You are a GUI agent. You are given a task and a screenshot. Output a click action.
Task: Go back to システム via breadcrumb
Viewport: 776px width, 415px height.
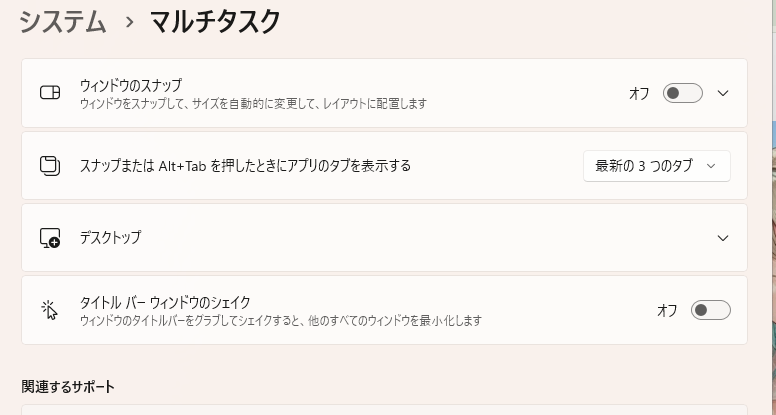coord(63,21)
